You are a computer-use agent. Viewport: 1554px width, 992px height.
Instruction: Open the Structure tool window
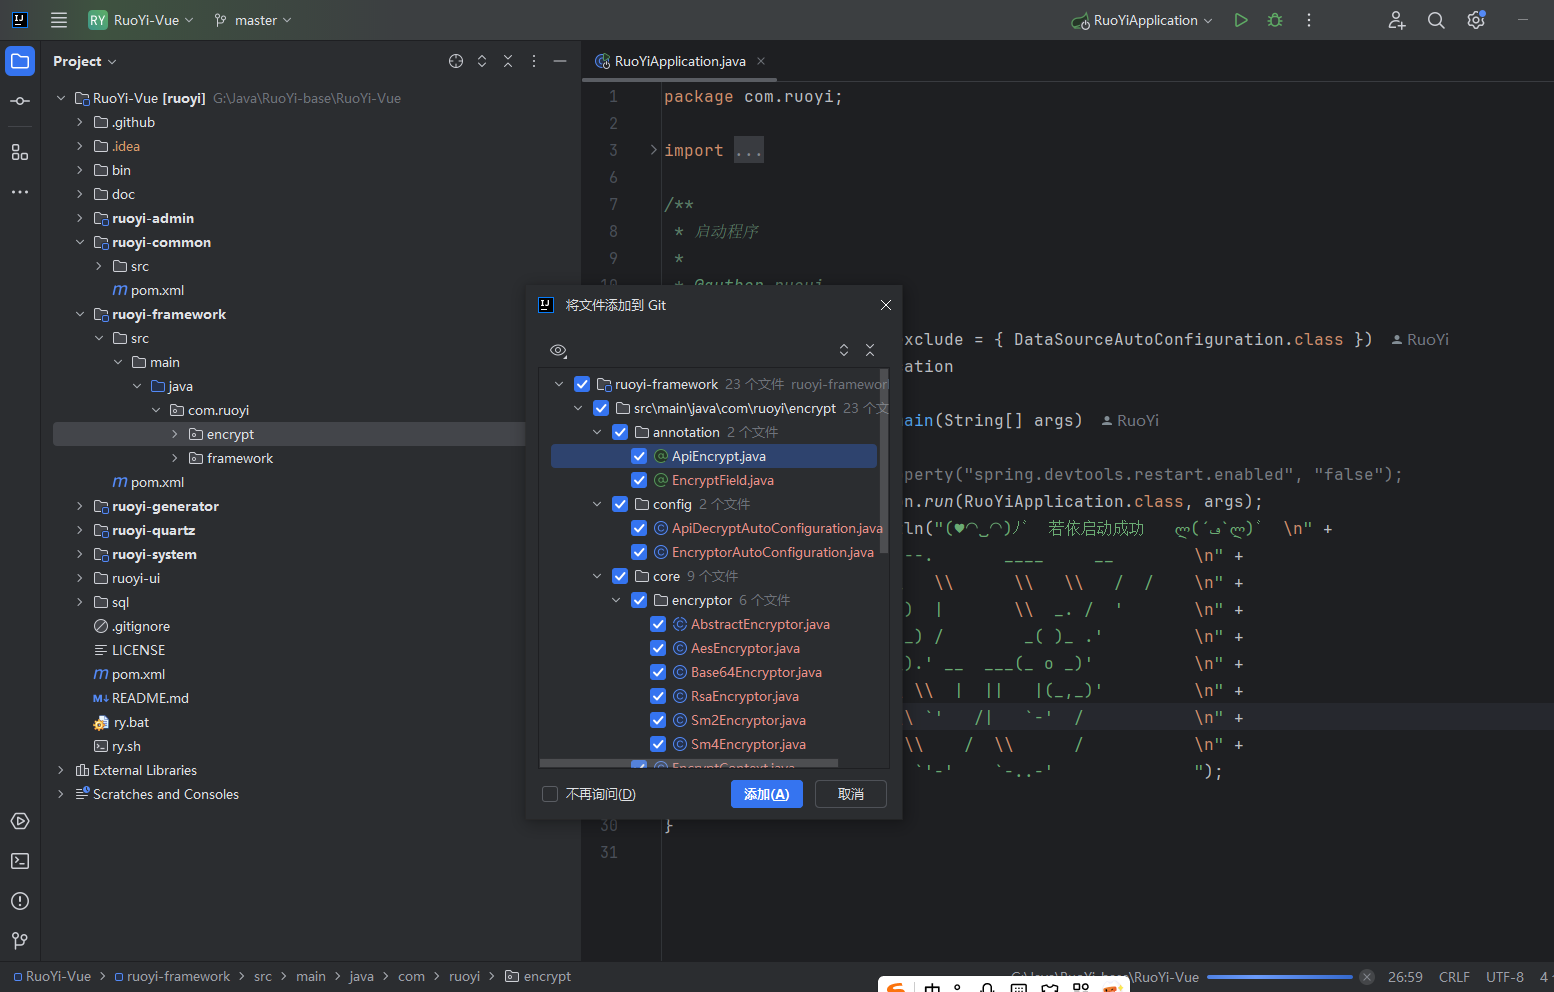coord(20,152)
